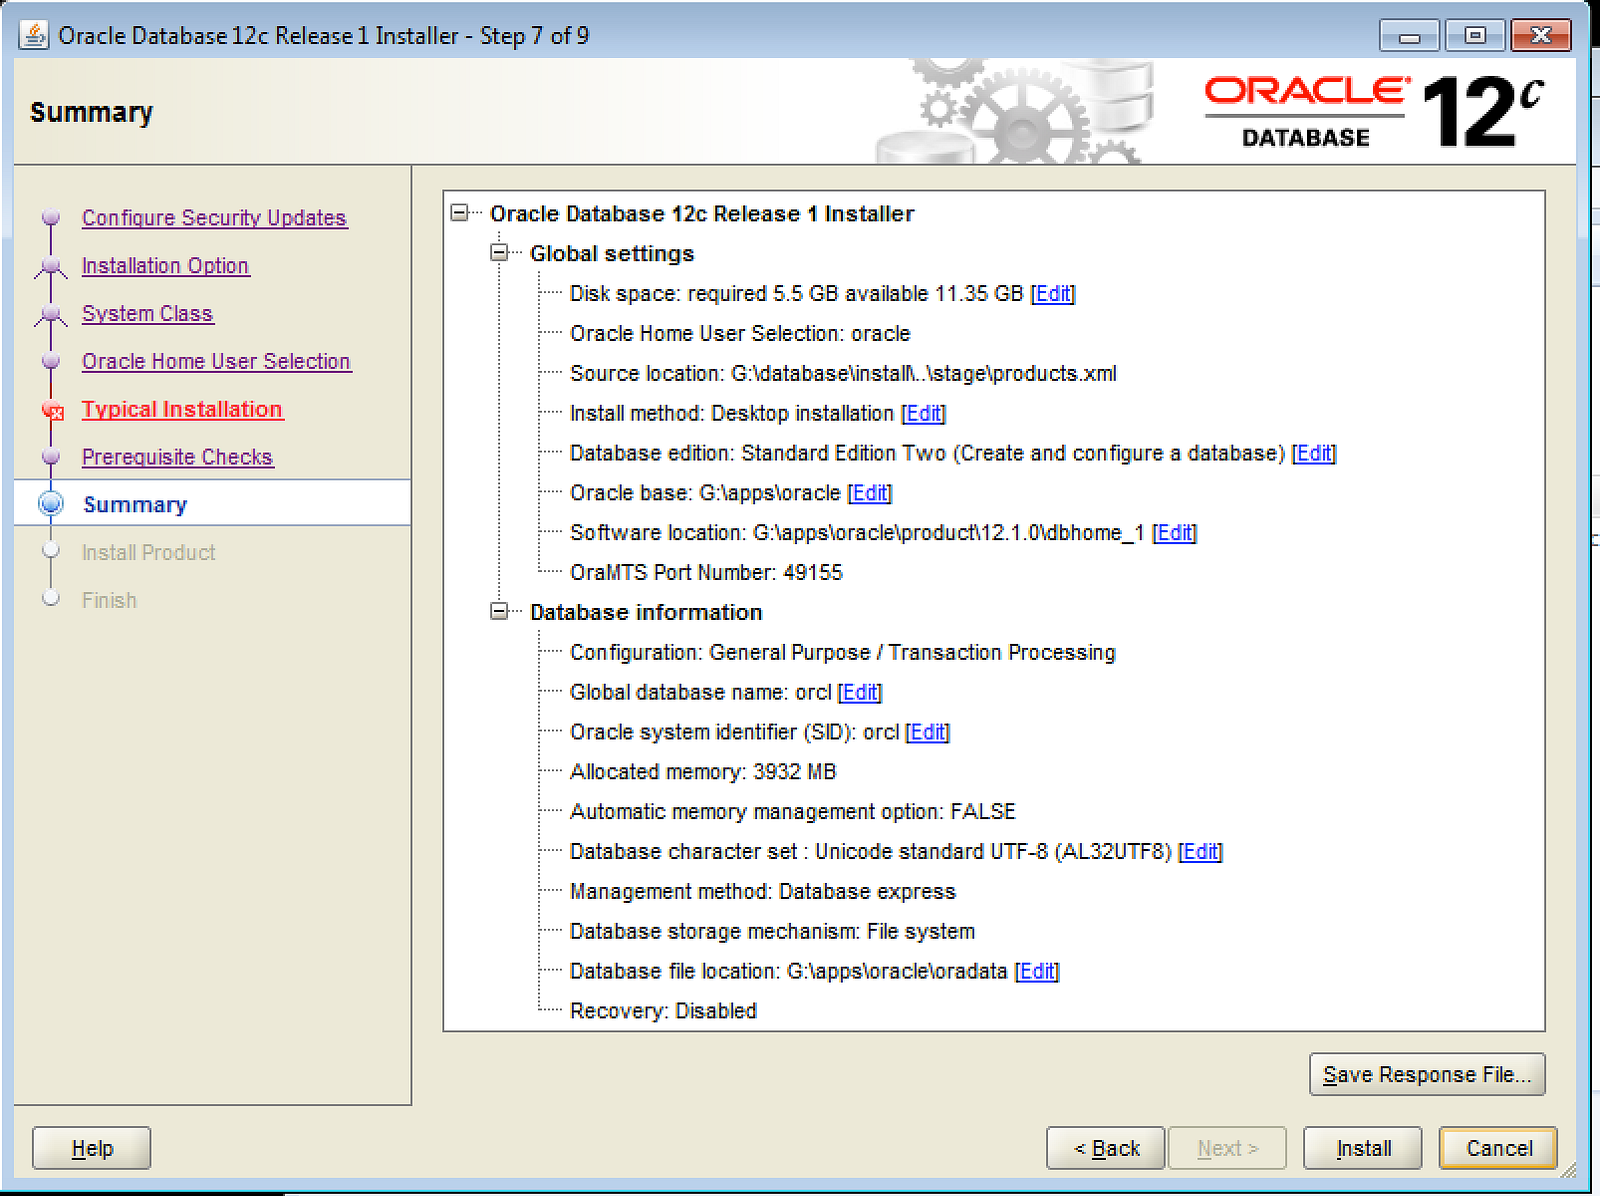This screenshot has width=1600, height=1196.
Task: Collapse the Global settings section
Action: pos(499,253)
